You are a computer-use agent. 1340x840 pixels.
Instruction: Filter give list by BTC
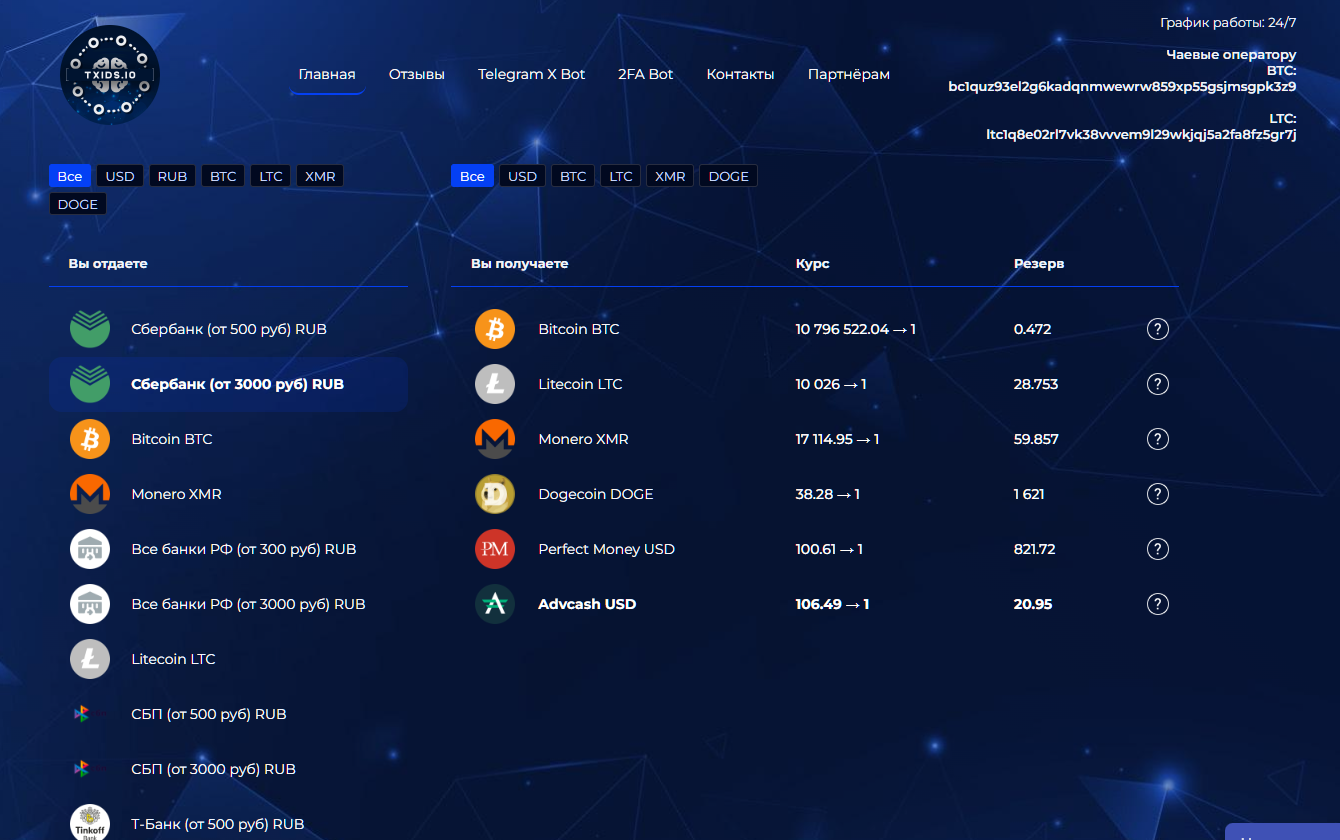(x=223, y=176)
